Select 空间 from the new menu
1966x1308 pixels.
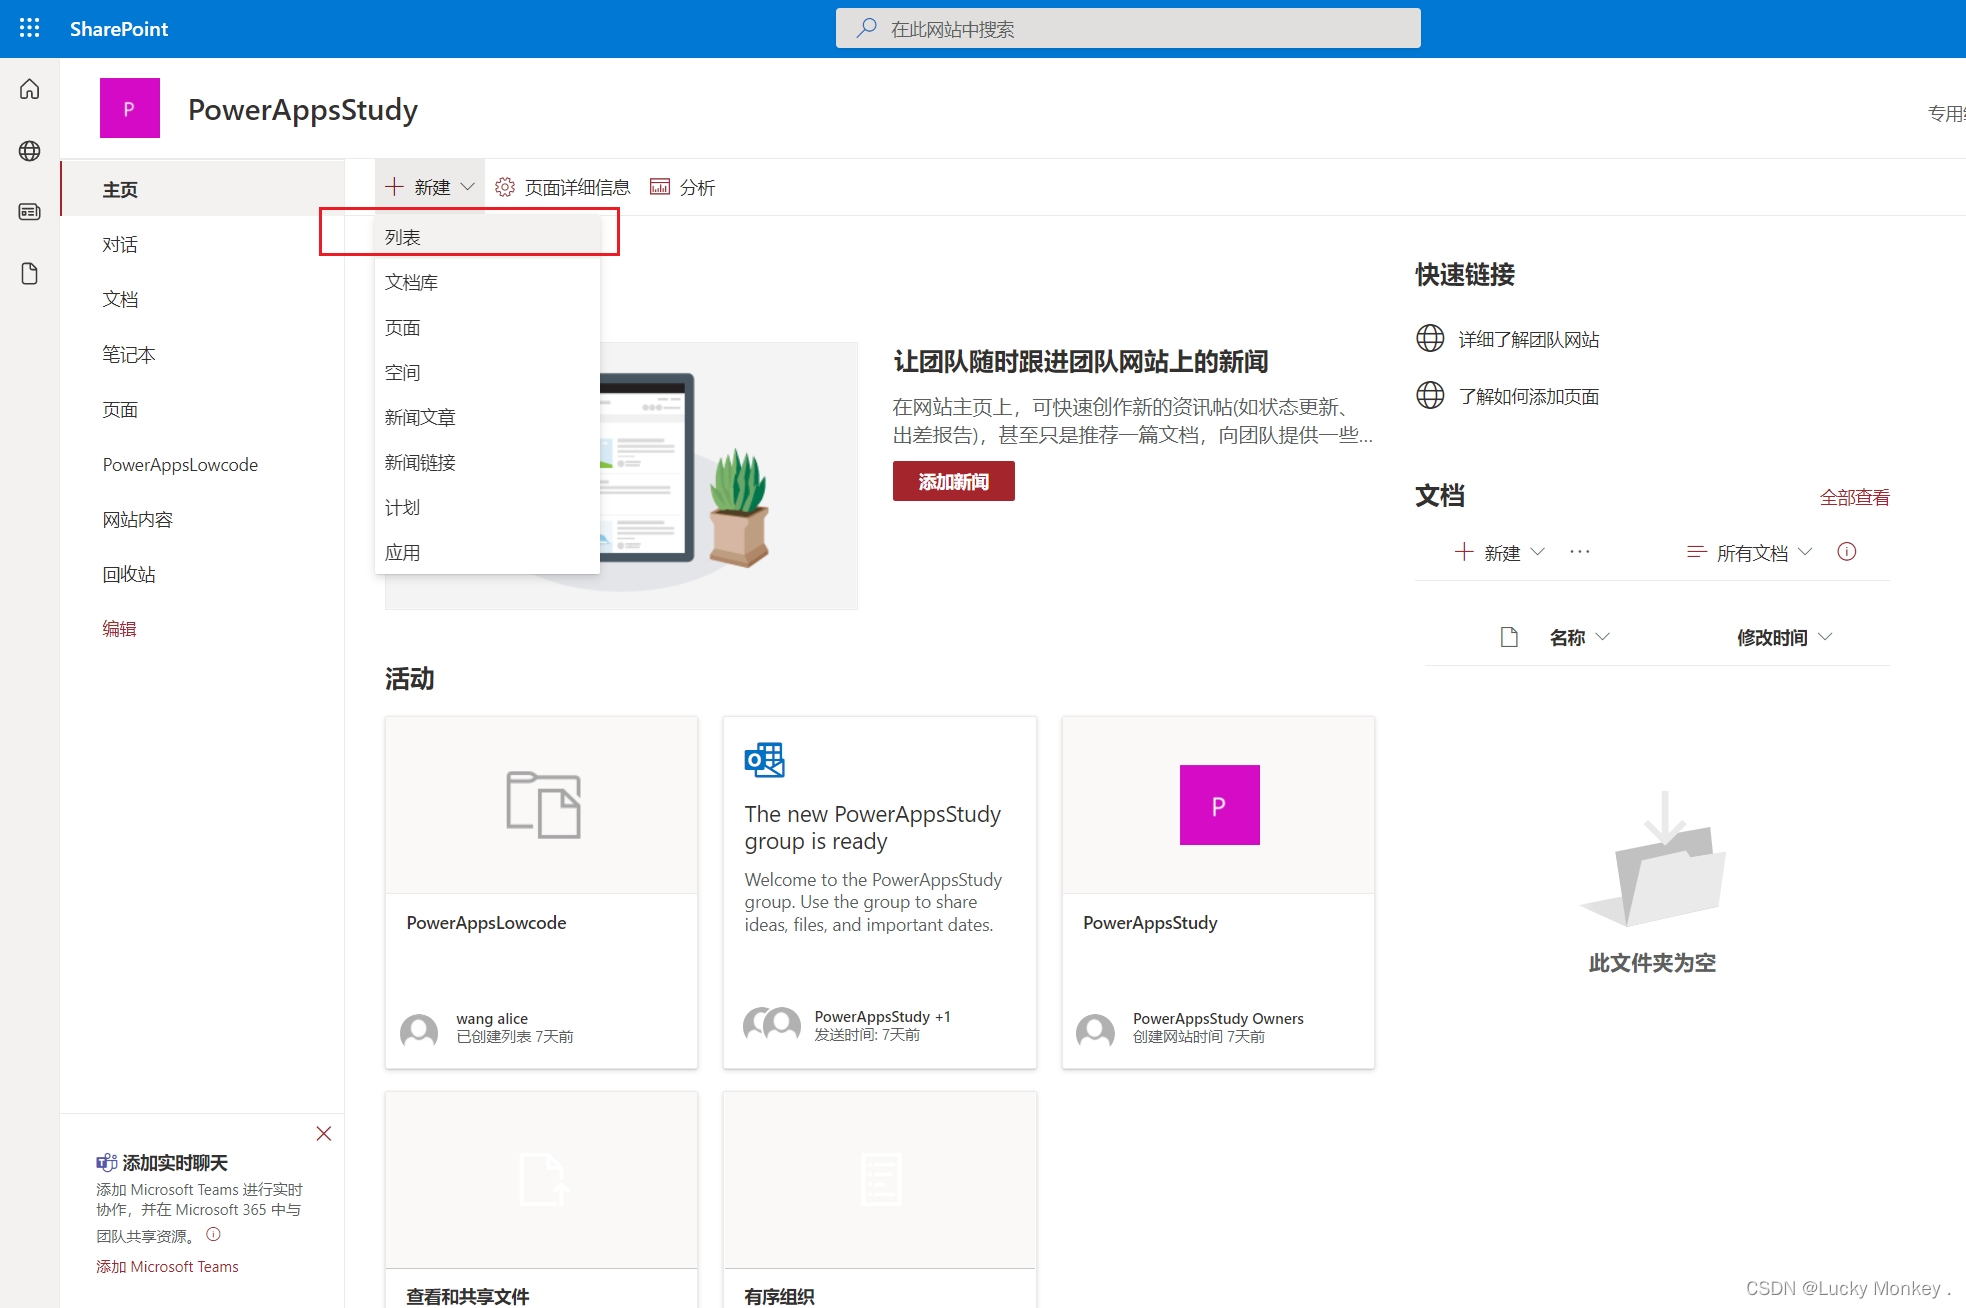[487, 372]
